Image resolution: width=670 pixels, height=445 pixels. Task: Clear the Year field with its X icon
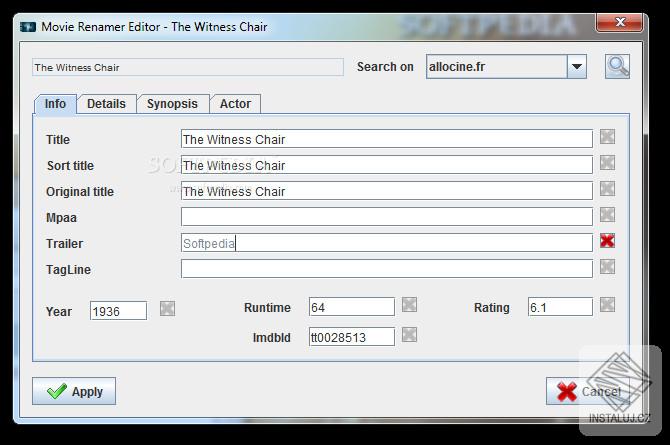(x=168, y=308)
